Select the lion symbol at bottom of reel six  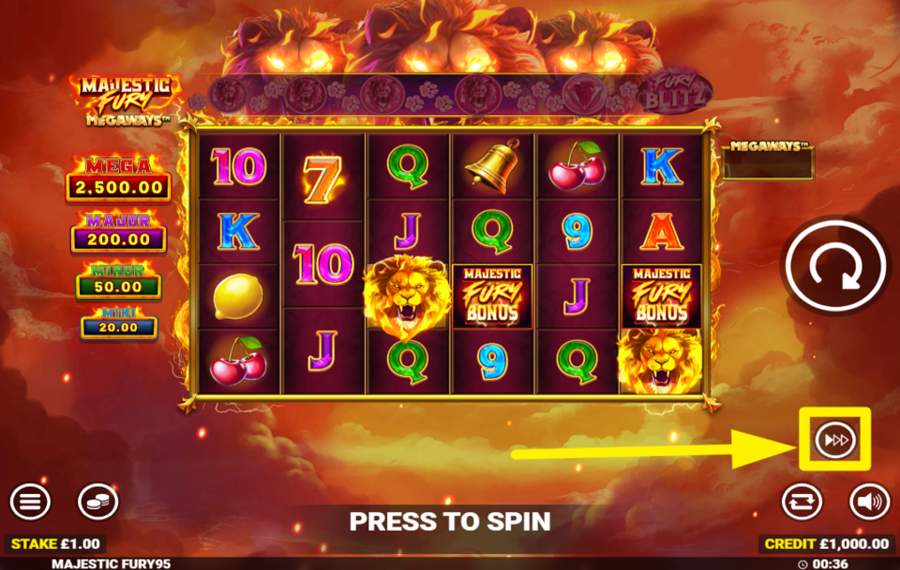[x=661, y=362]
